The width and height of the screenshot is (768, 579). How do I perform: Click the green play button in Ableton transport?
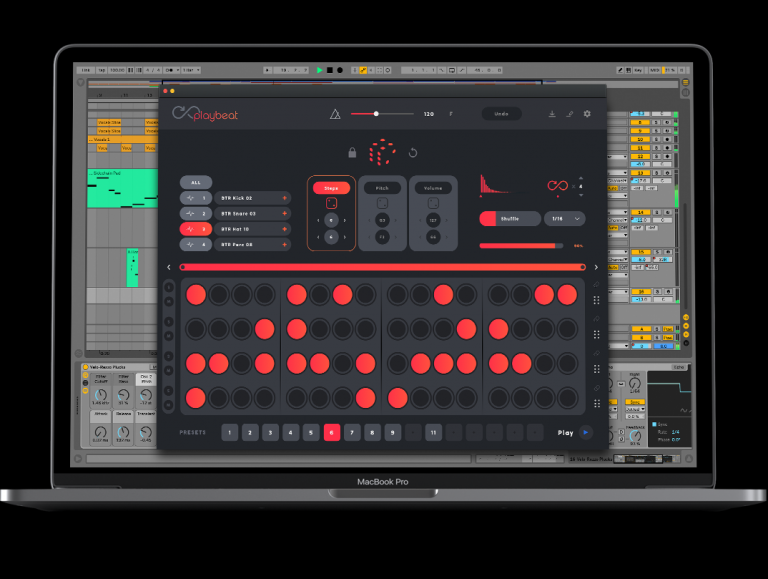point(319,70)
